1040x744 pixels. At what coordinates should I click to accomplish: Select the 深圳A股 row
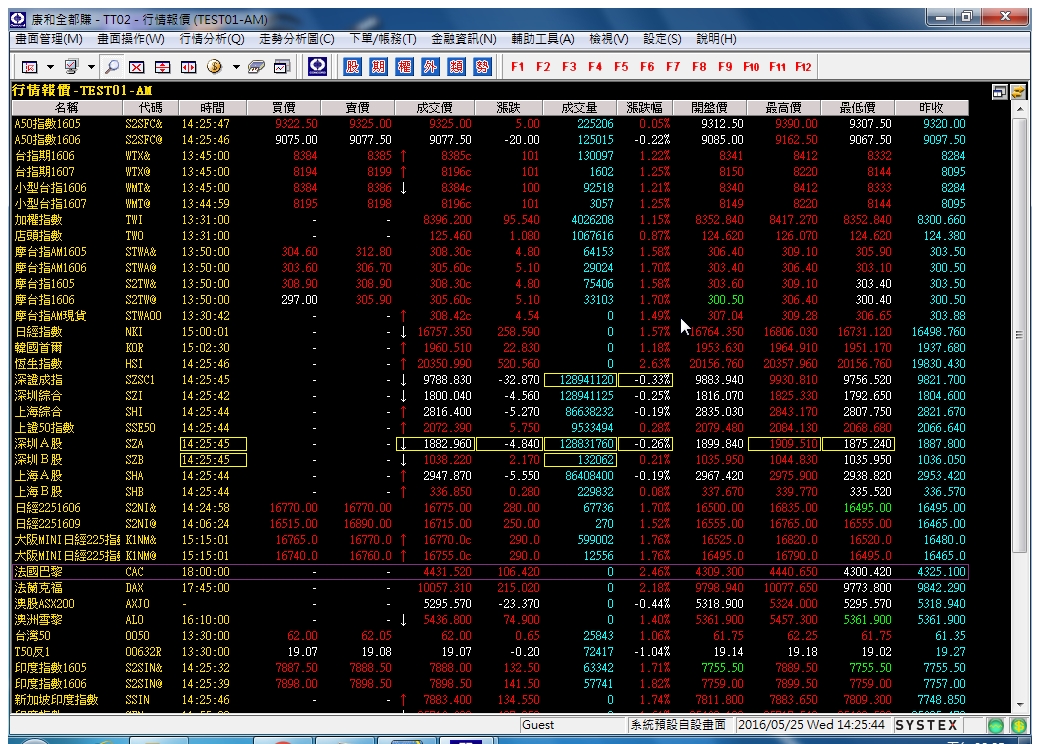point(490,444)
